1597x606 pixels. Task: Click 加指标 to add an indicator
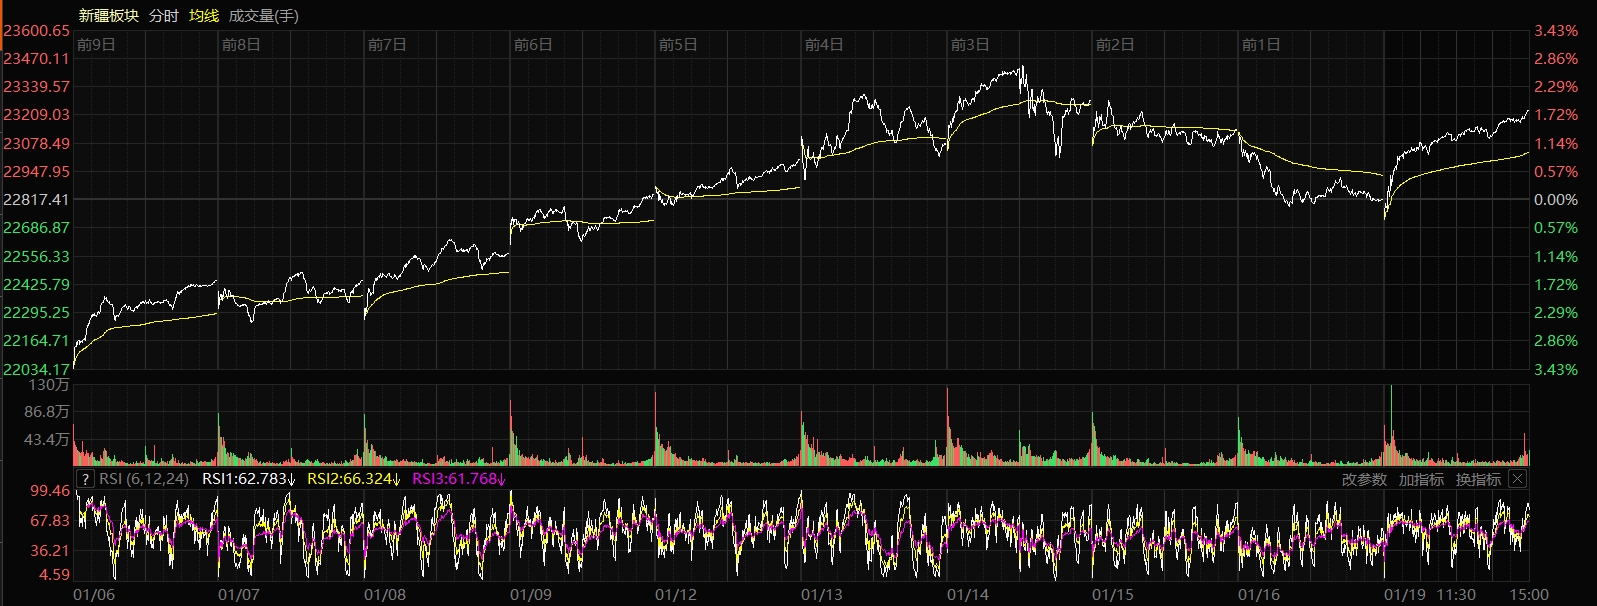point(1421,479)
